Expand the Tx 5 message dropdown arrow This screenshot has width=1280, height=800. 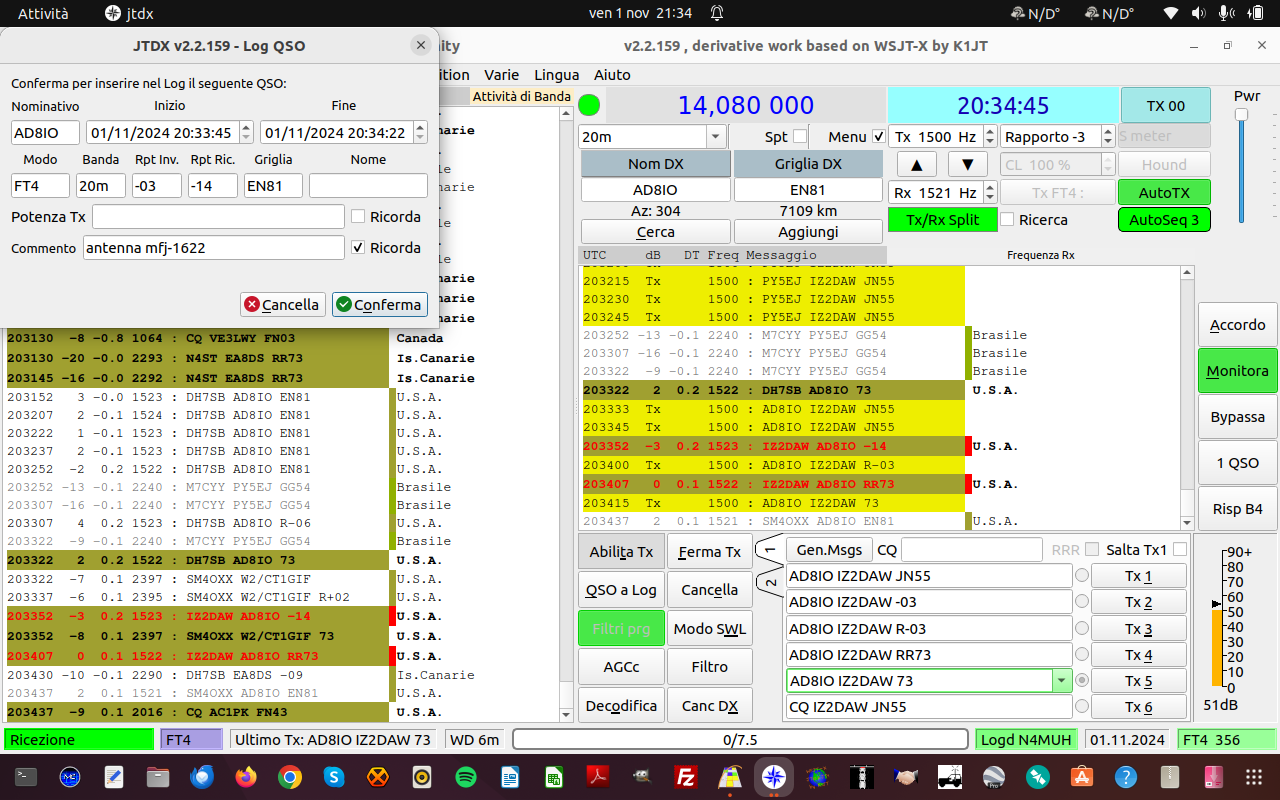pos(1060,681)
